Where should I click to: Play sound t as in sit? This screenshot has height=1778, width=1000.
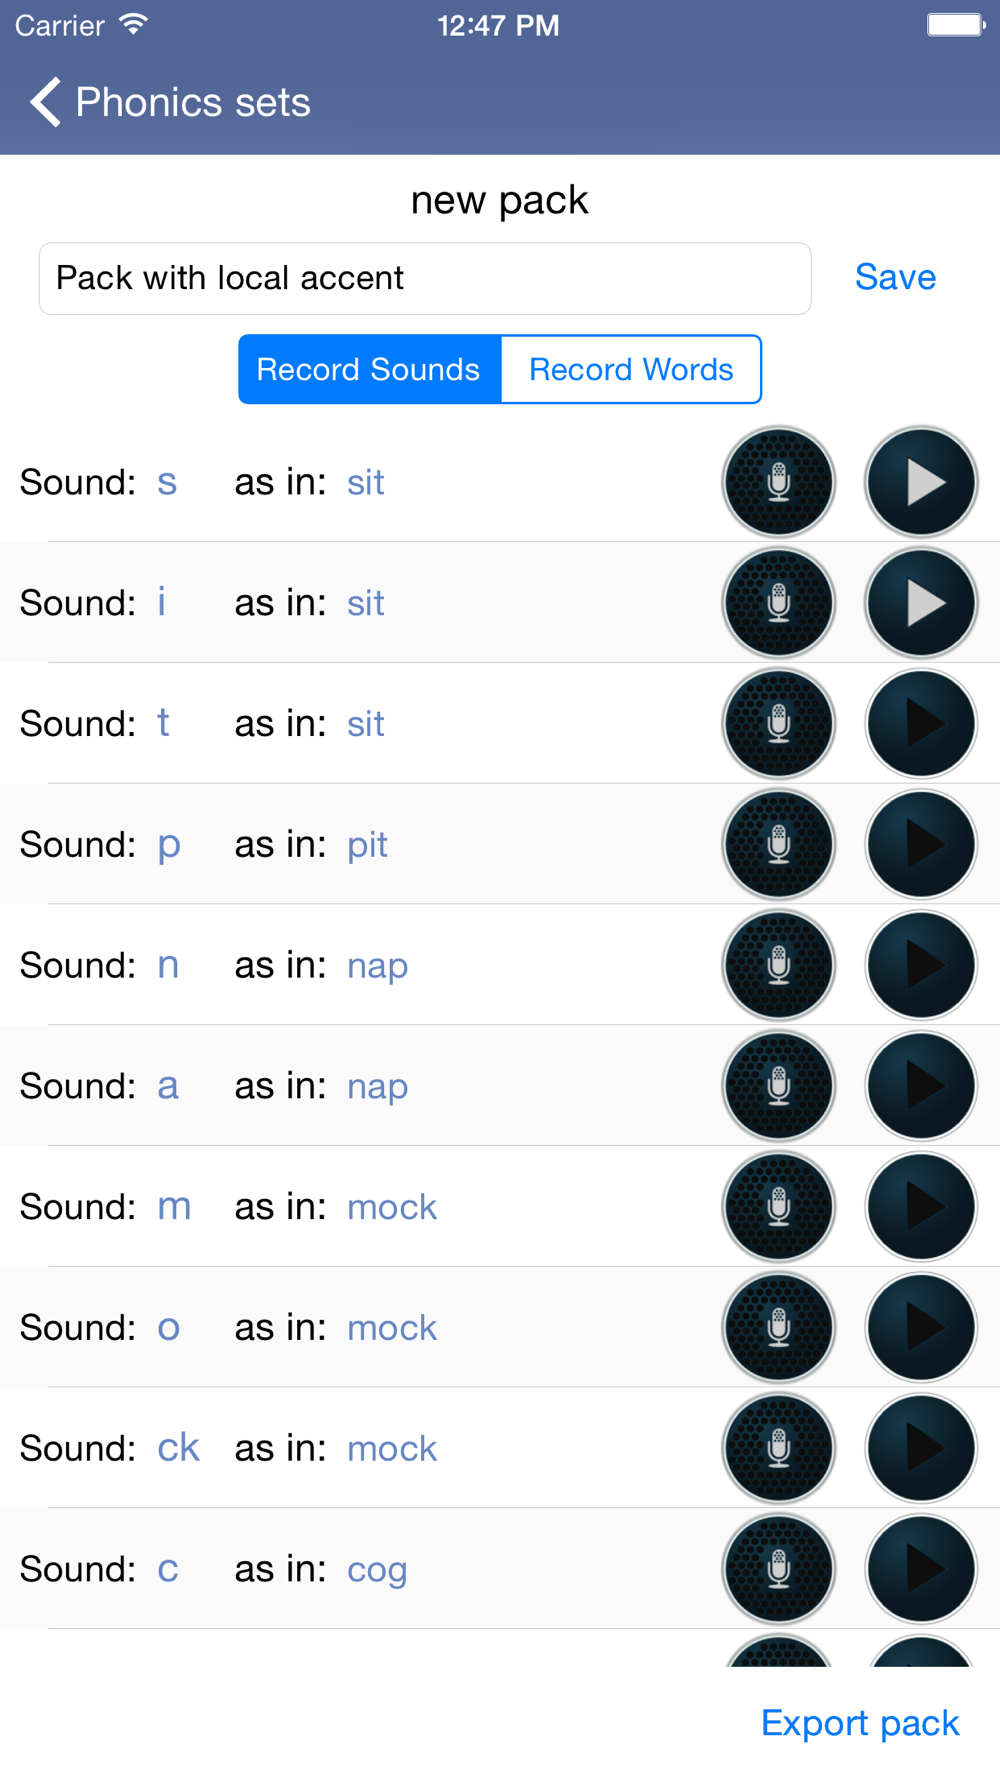[920, 724]
